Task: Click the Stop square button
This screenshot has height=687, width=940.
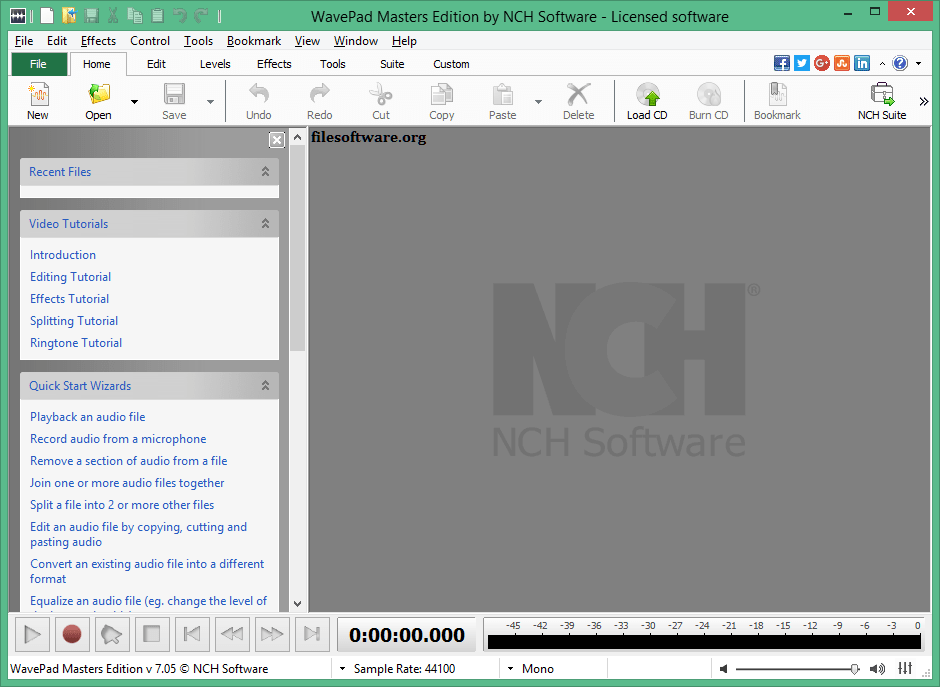Action: pos(152,634)
